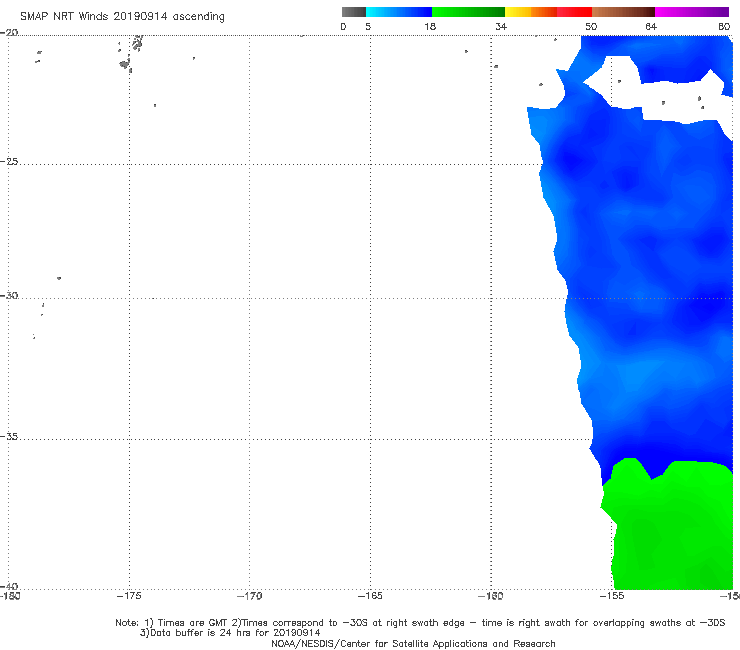Click the yellow-orange segment of the color bar
This screenshot has height=650, width=740.
pos(531,12)
